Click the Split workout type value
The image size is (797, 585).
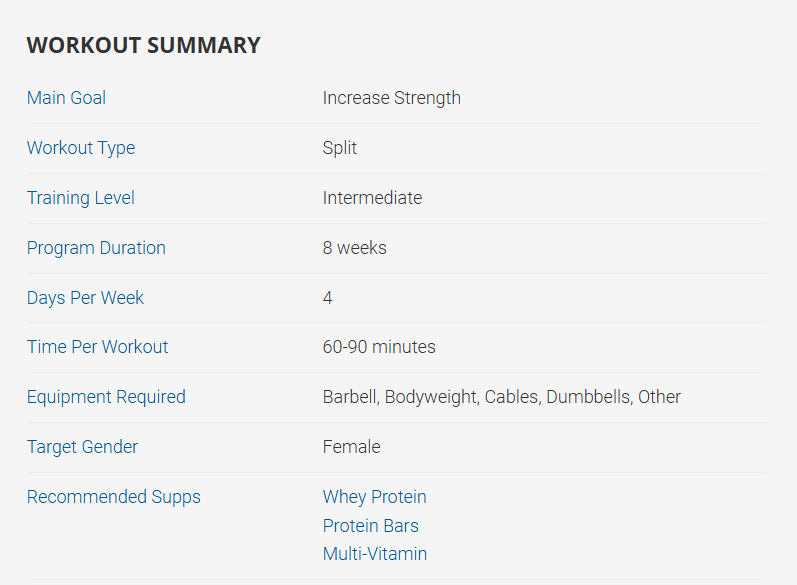tap(339, 148)
